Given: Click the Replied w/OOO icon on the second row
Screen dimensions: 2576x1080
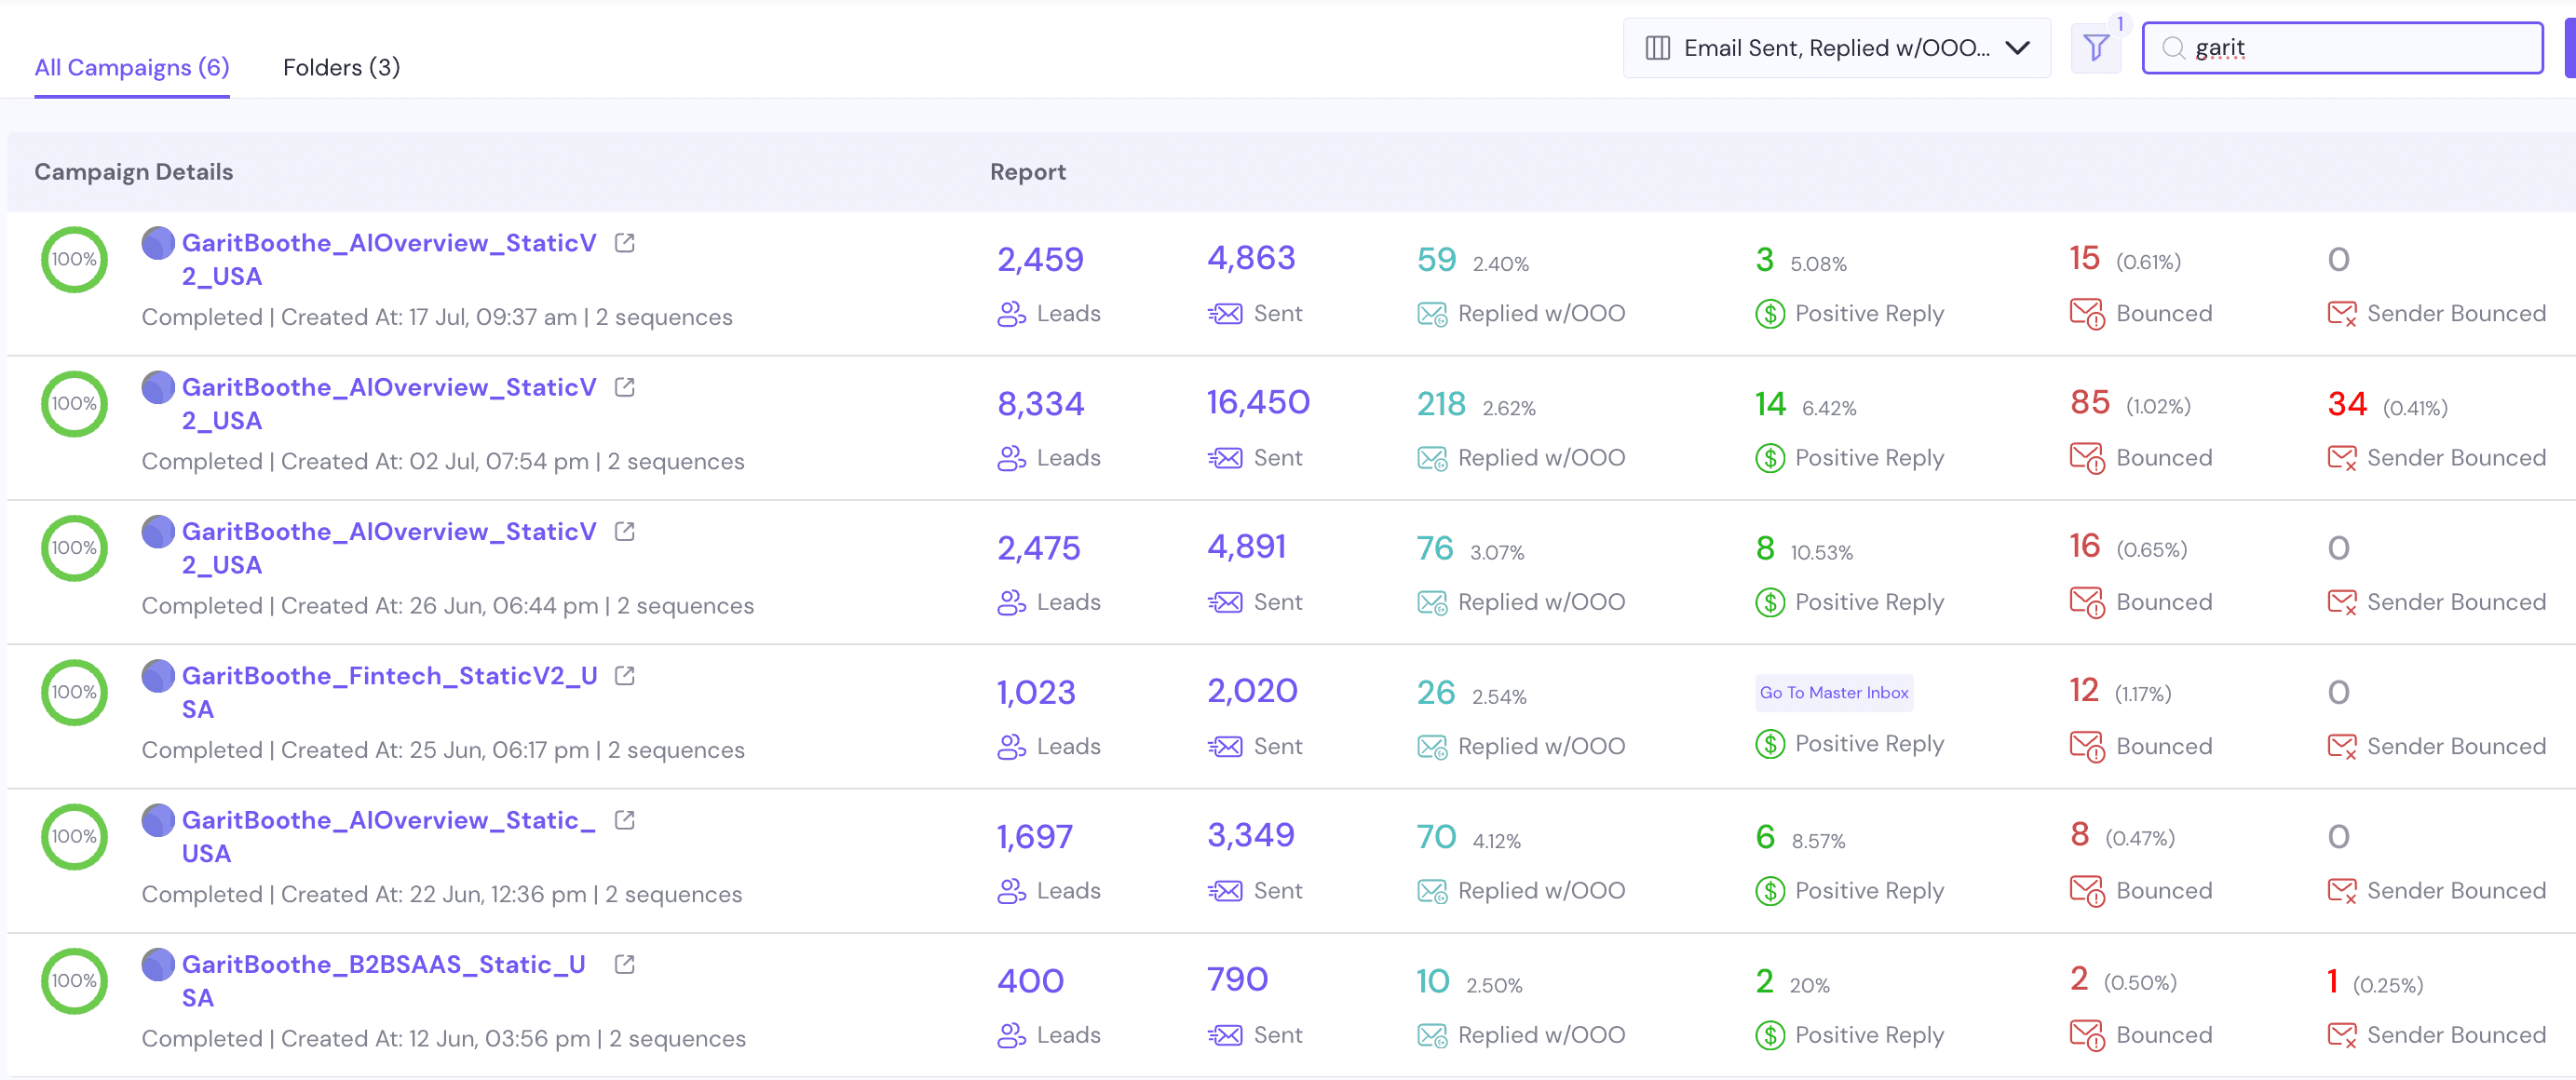Looking at the screenshot, I should click(x=1432, y=458).
